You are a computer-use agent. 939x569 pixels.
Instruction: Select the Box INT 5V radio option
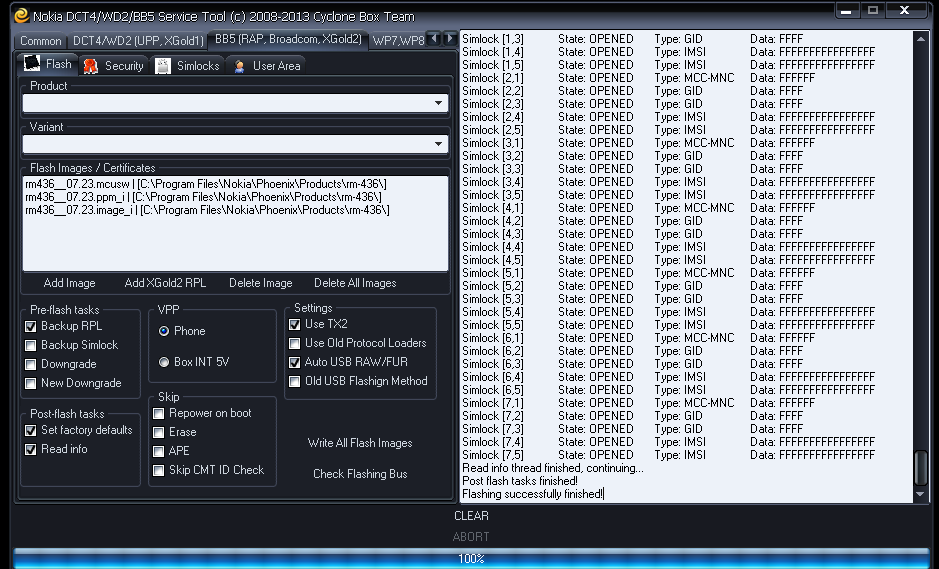(164, 362)
